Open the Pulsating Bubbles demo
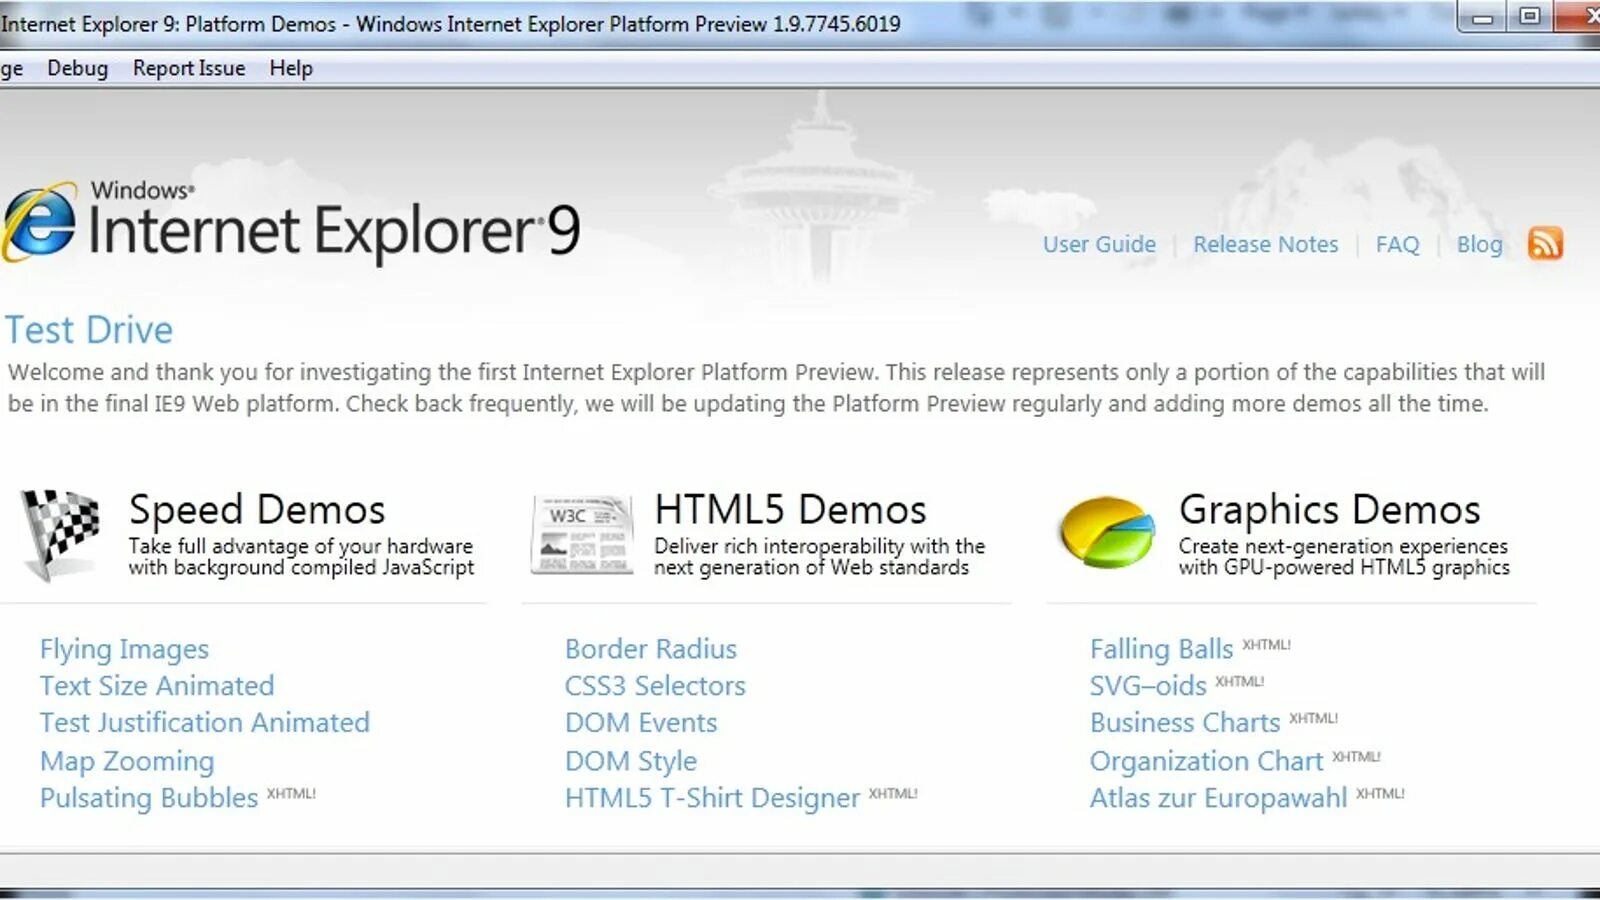1600x900 pixels. (149, 798)
